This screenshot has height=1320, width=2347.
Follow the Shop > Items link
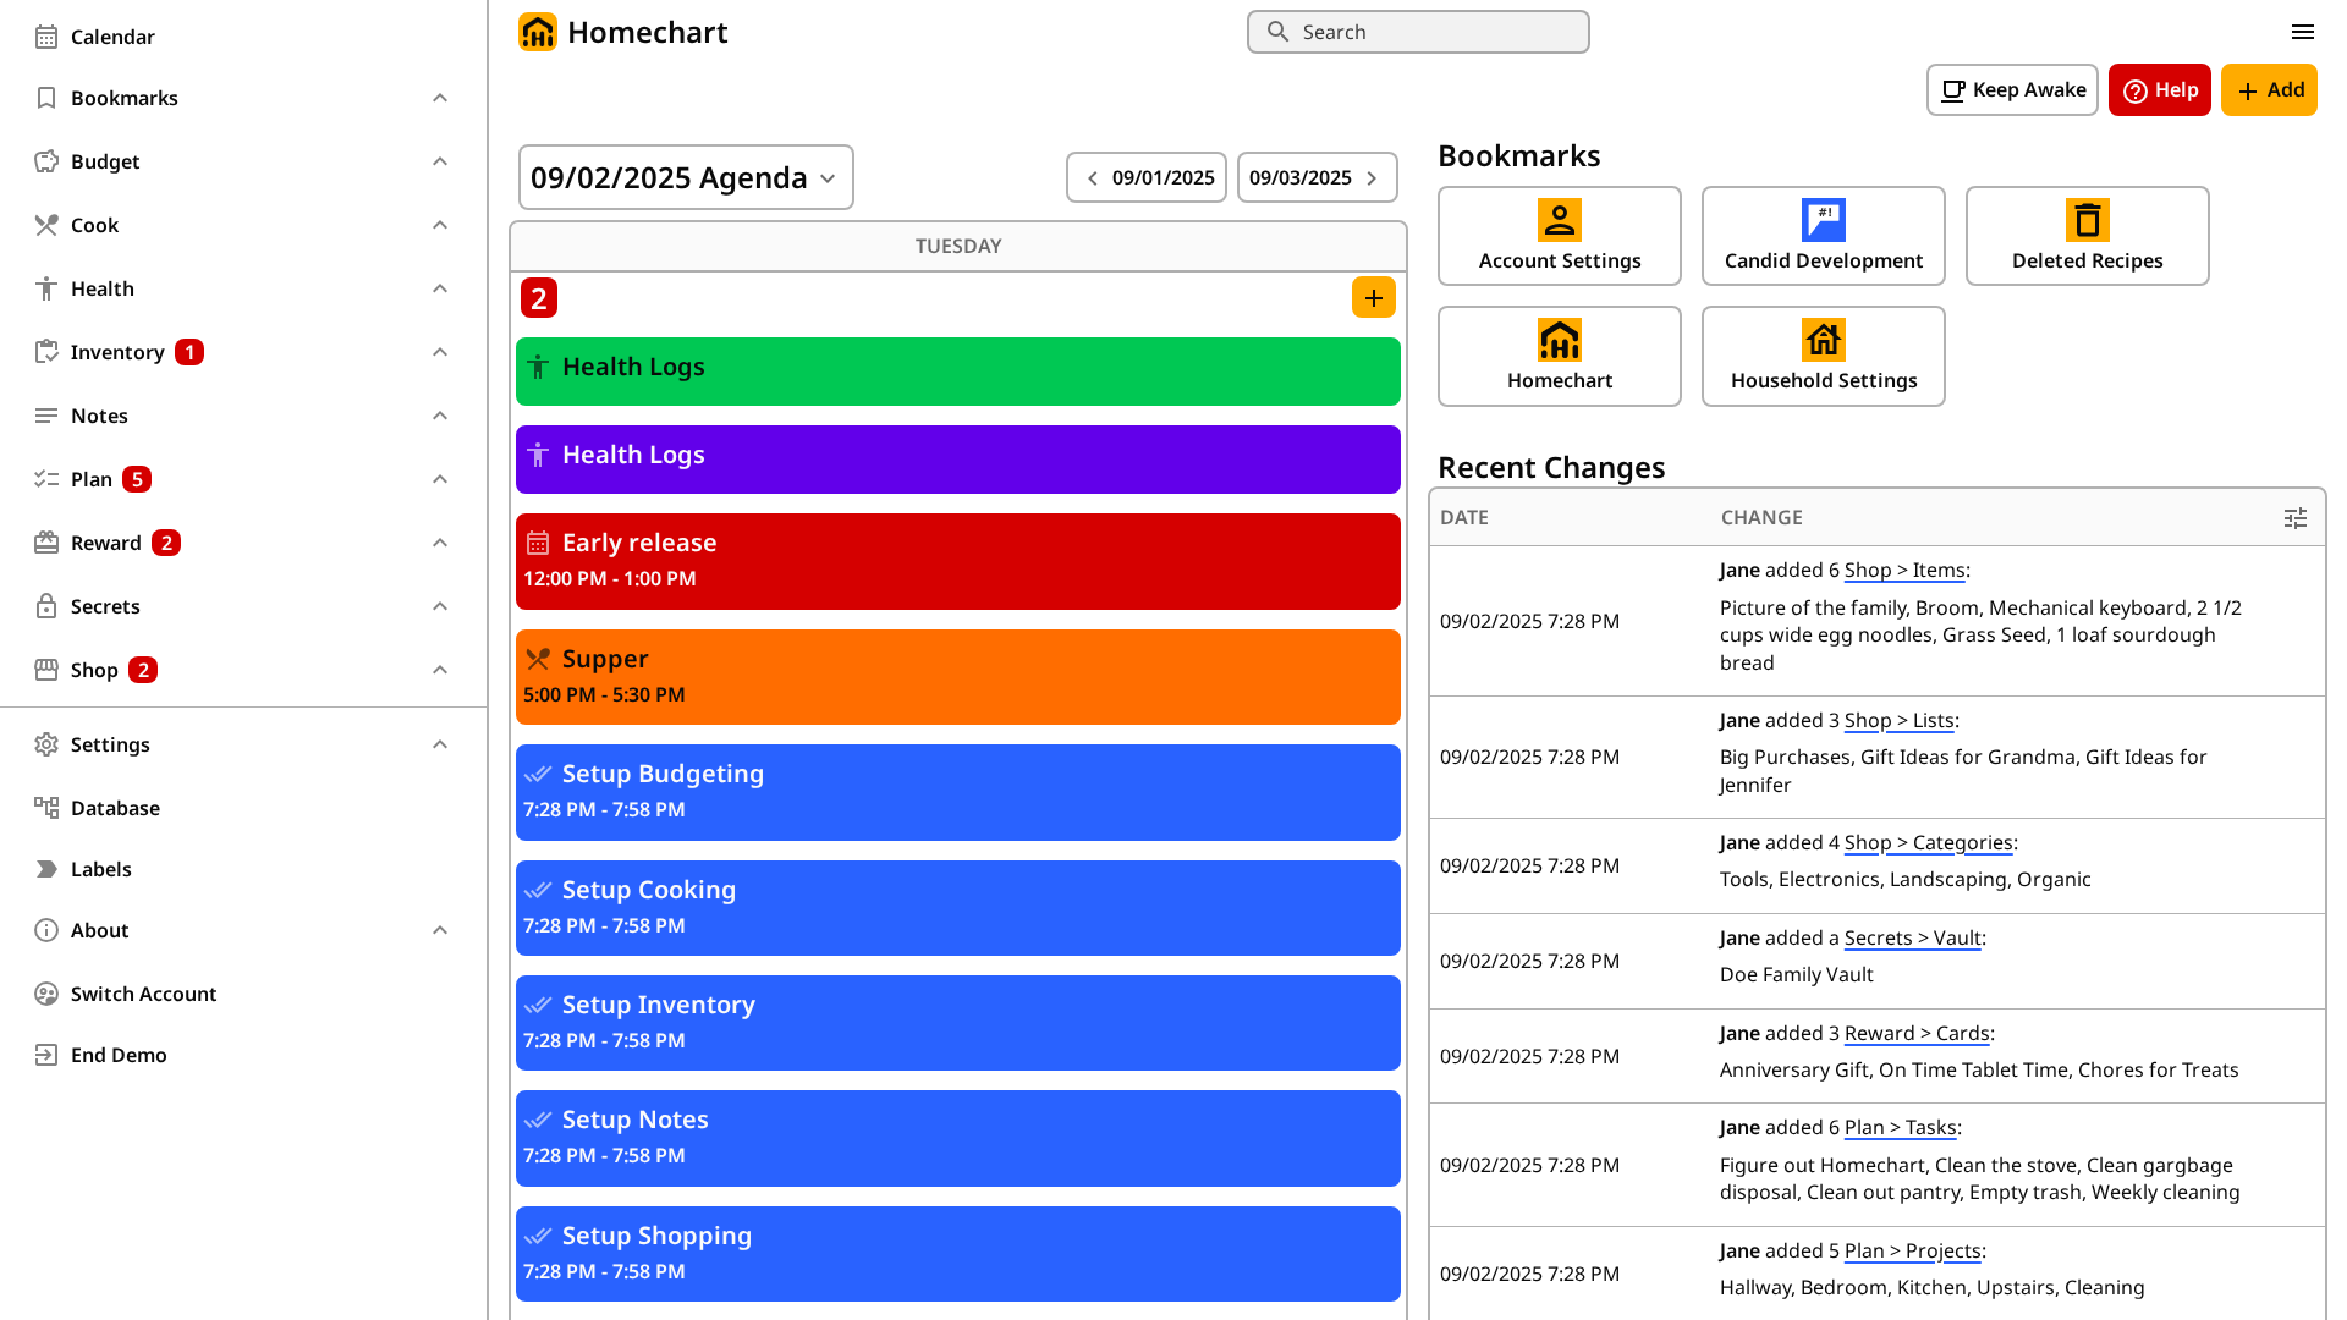pyautogui.click(x=1904, y=570)
